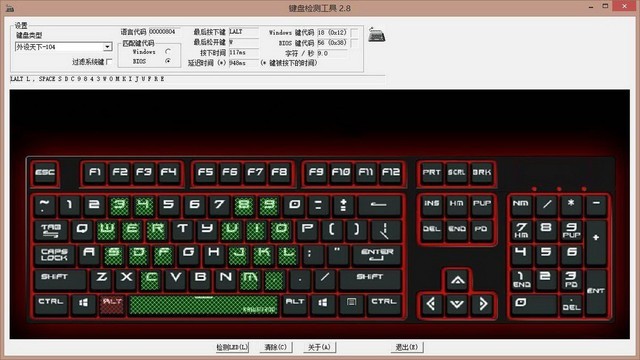The height and width of the screenshot is (360, 640).
Task: Click the up arrow key icon
Action: tap(457, 280)
